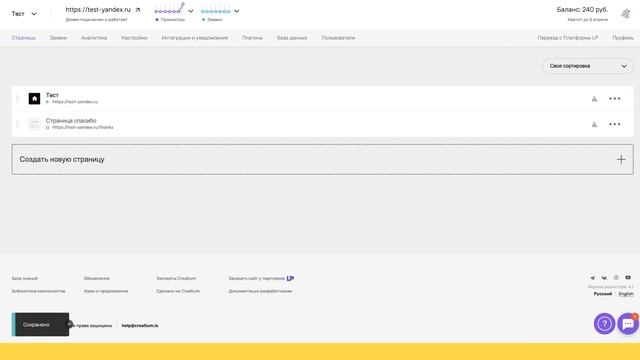Screen dimensions: 640x360
Task: Open the Идеи и предложения footer link
Action: [106, 291]
